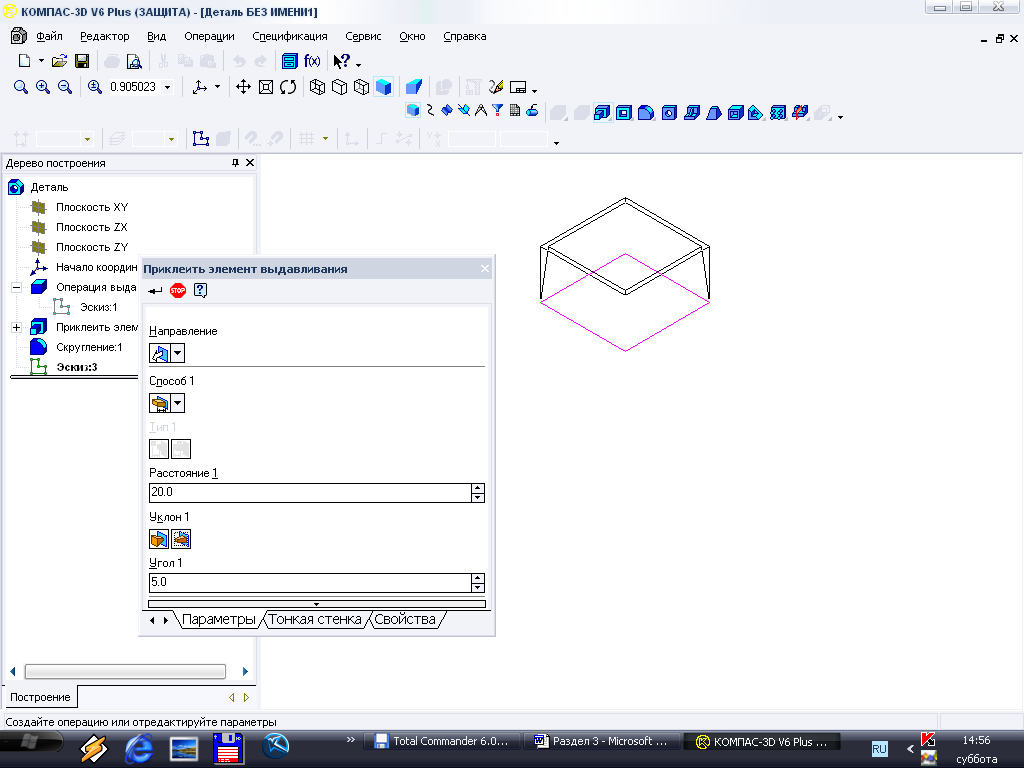Switch display to thin hidden lines mode
Viewport: 1024px width, 768px height.
point(361,87)
